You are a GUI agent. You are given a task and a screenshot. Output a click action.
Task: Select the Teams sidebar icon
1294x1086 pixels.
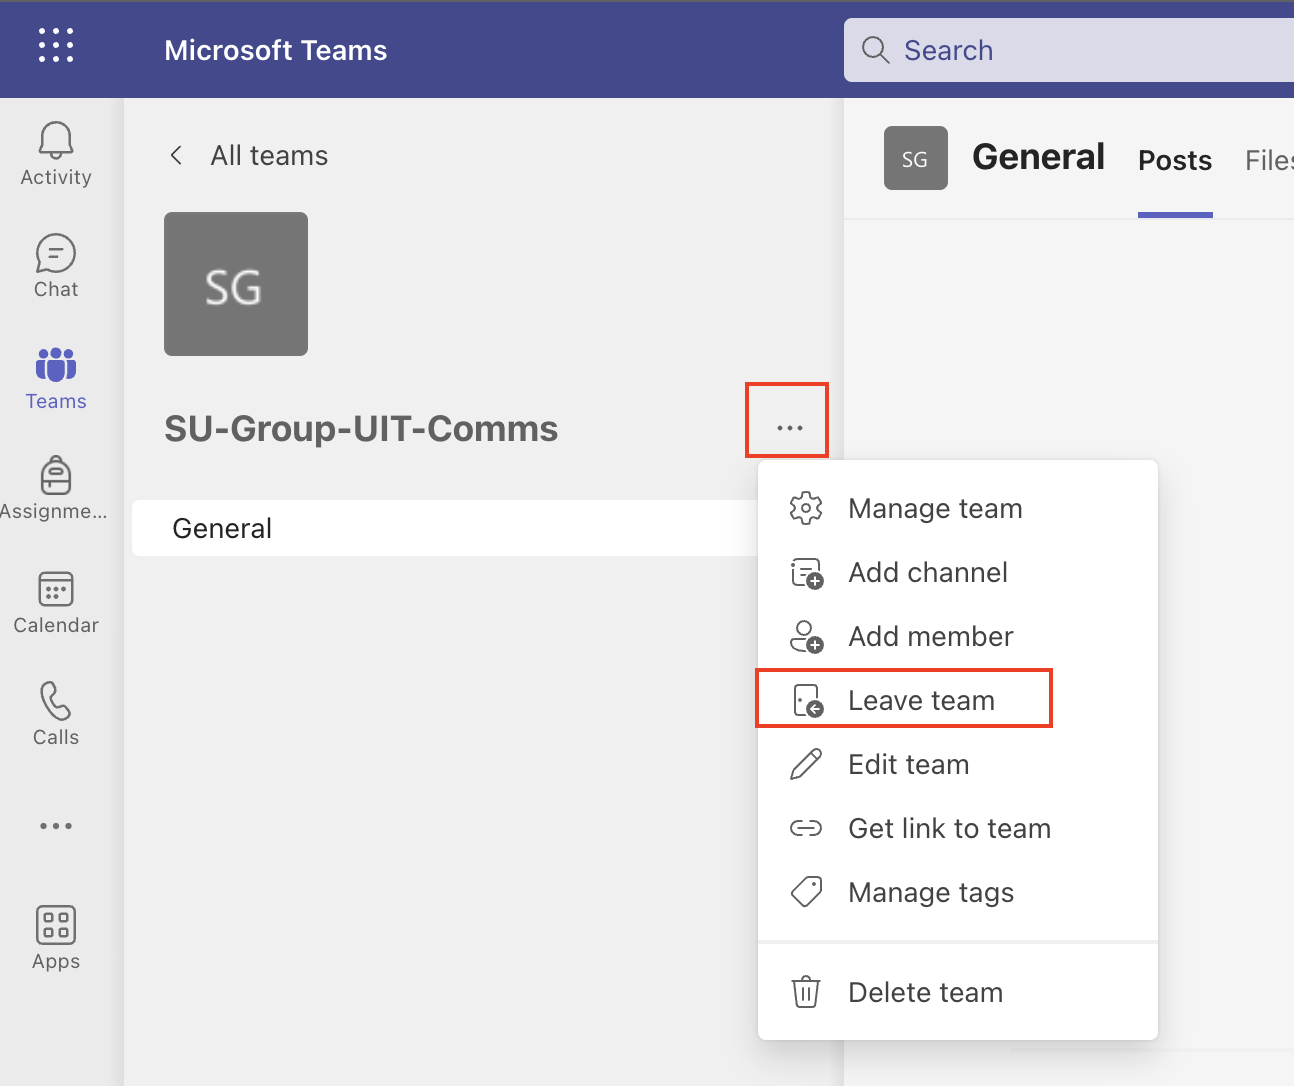[x=56, y=378]
